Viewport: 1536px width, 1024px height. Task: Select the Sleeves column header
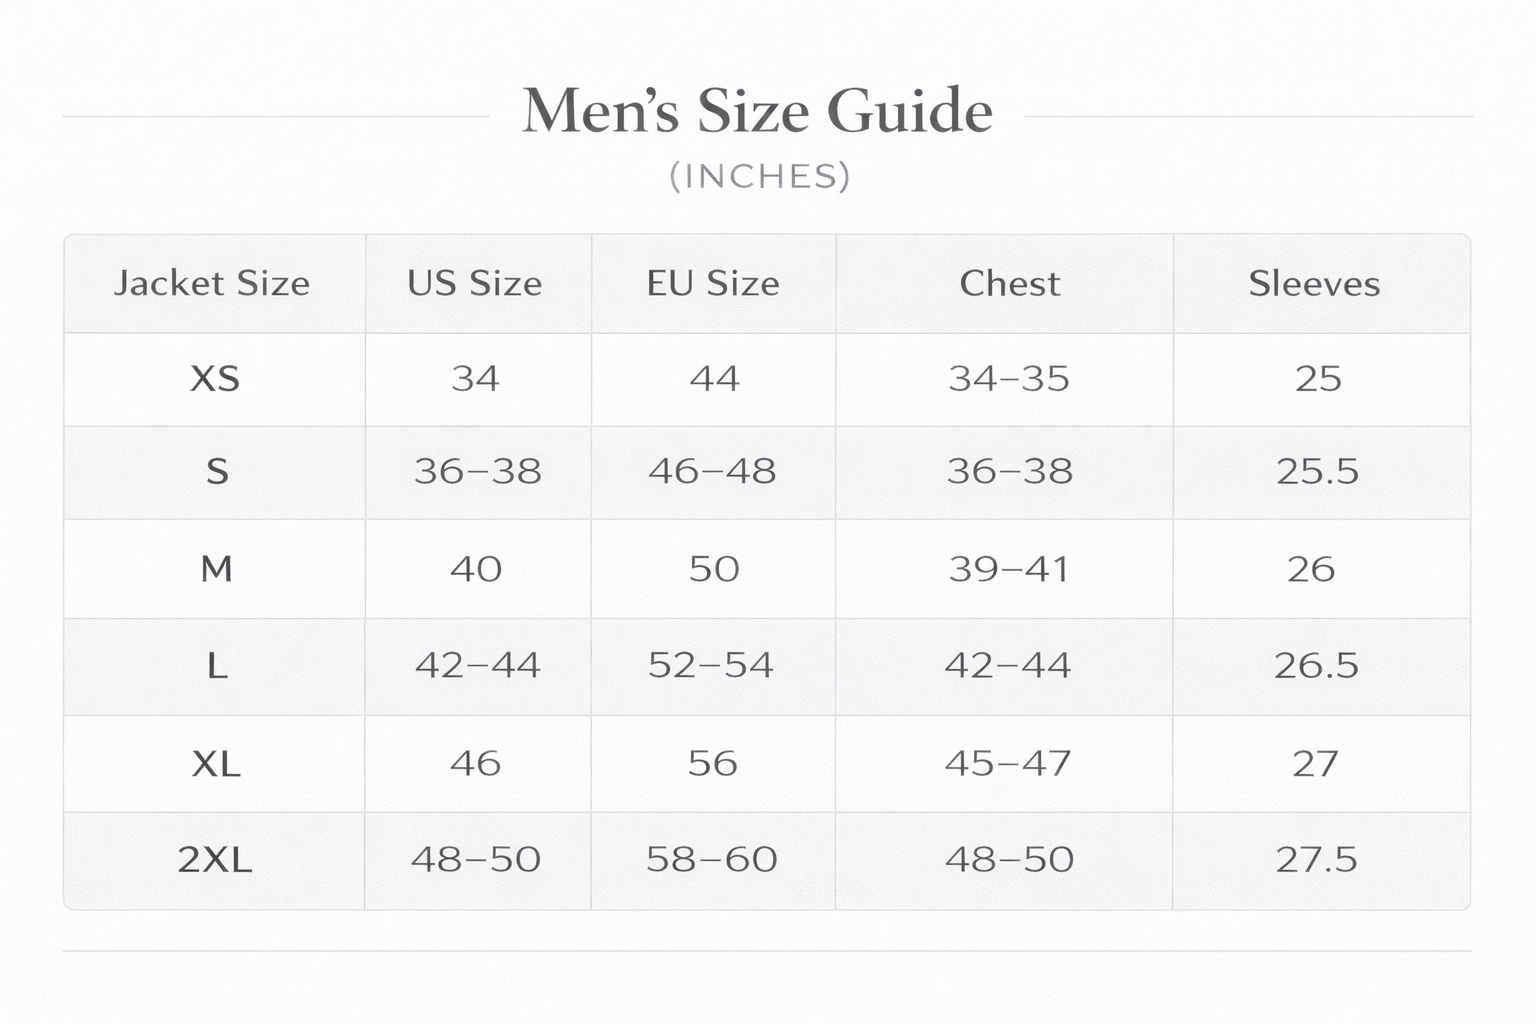[1314, 284]
